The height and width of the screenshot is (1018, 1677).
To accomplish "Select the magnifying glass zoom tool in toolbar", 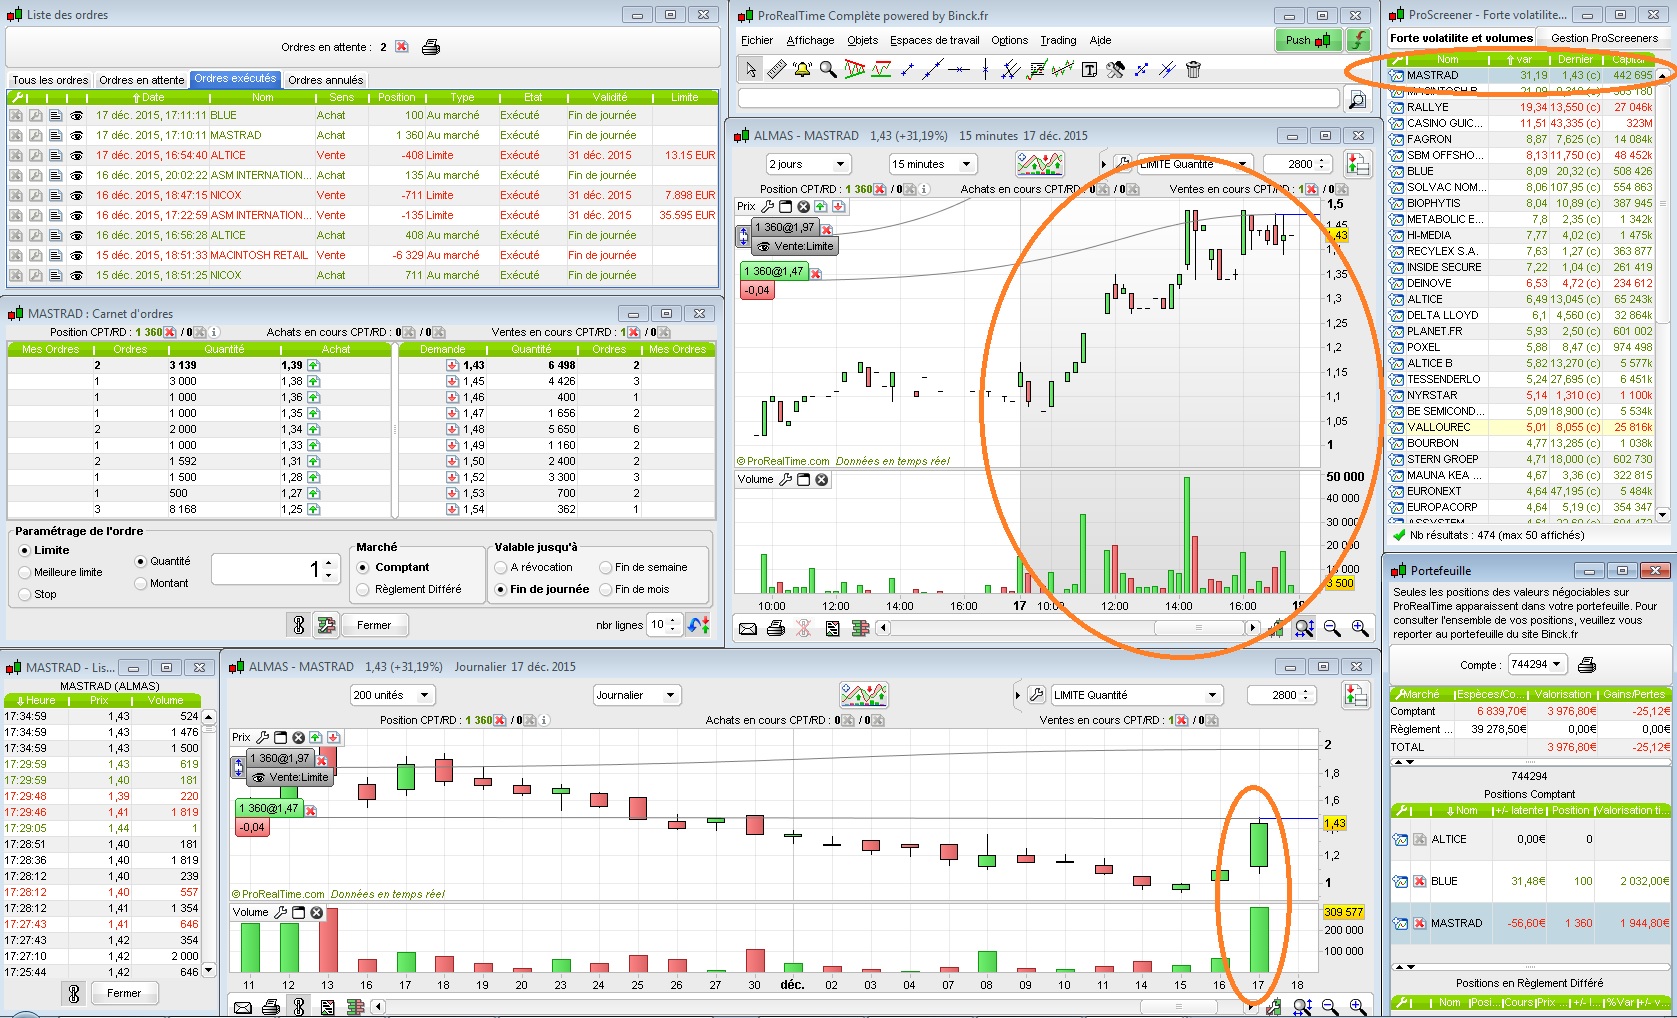I will click(x=828, y=69).
